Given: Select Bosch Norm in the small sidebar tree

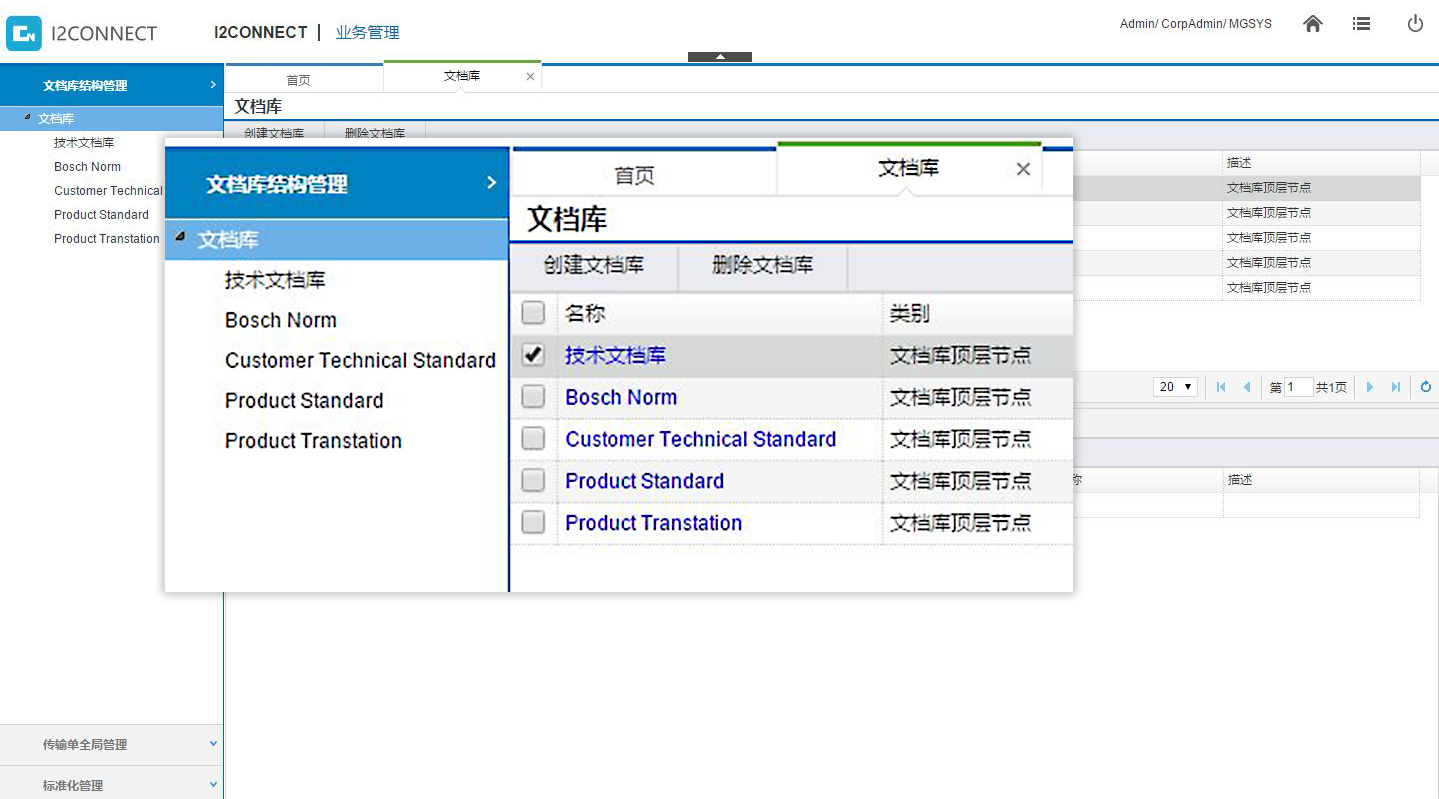Looking at the screenshot, I should [87, 167].
